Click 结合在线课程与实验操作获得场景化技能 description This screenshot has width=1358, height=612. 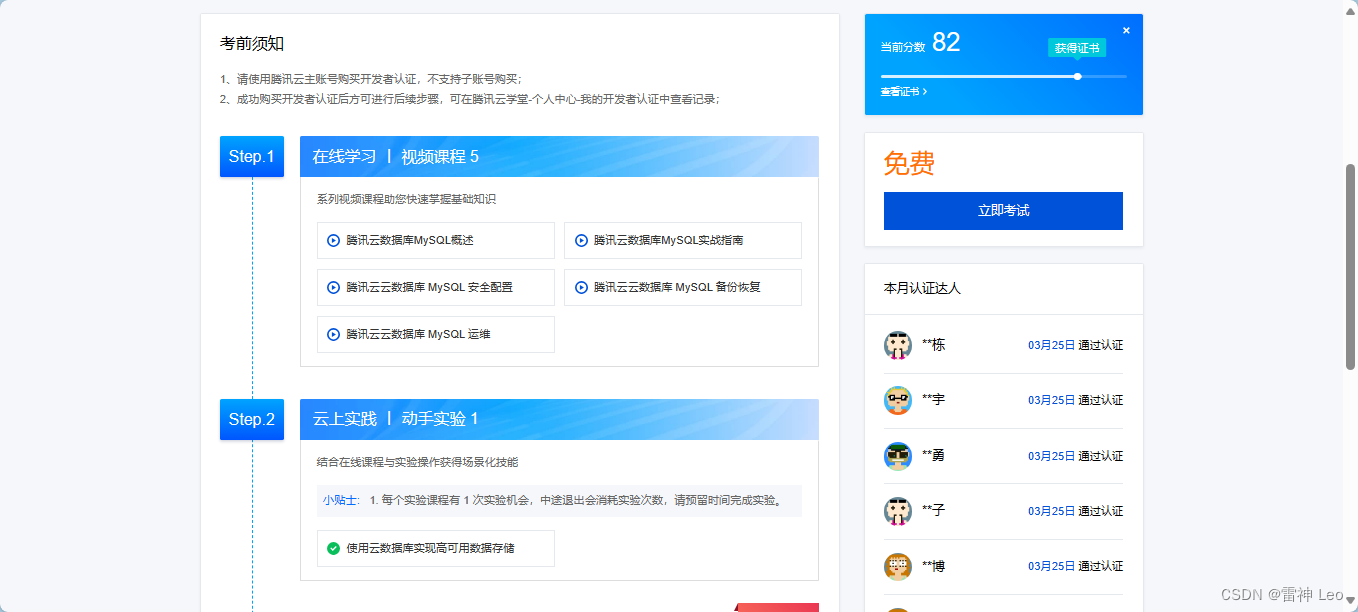coord(417,462)
